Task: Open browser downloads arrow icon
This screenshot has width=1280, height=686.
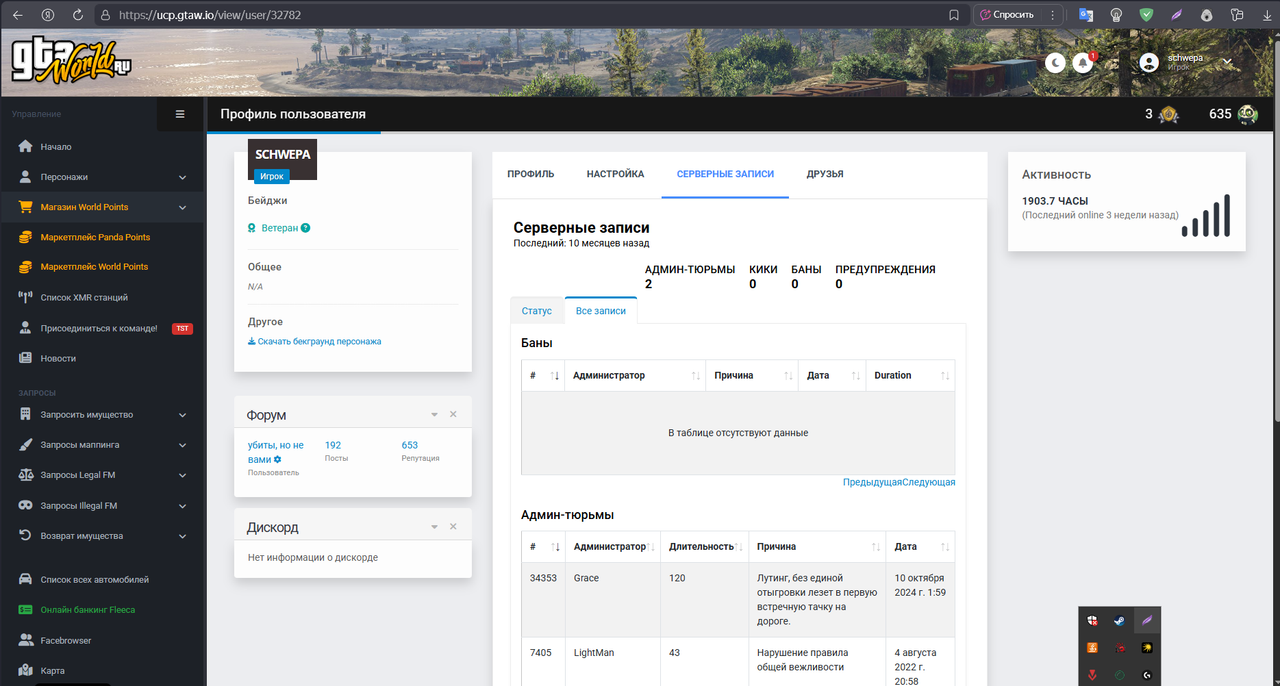Action: coord(1268,15)
